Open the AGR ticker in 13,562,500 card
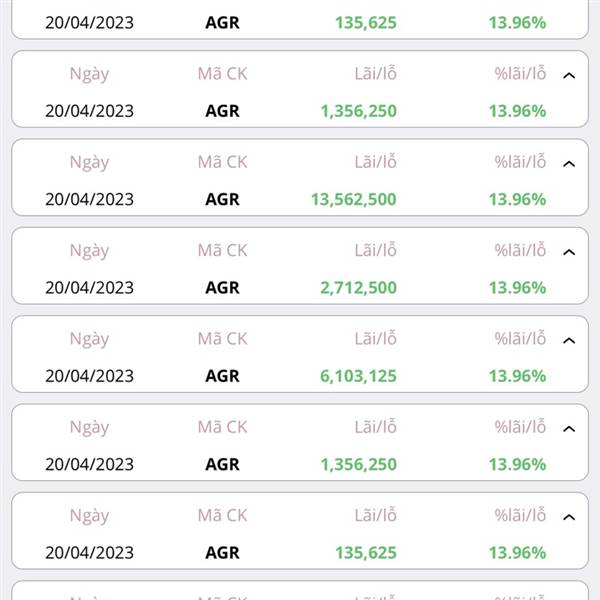600x600 pixels. pyautogui.click(x=222, y=199)
